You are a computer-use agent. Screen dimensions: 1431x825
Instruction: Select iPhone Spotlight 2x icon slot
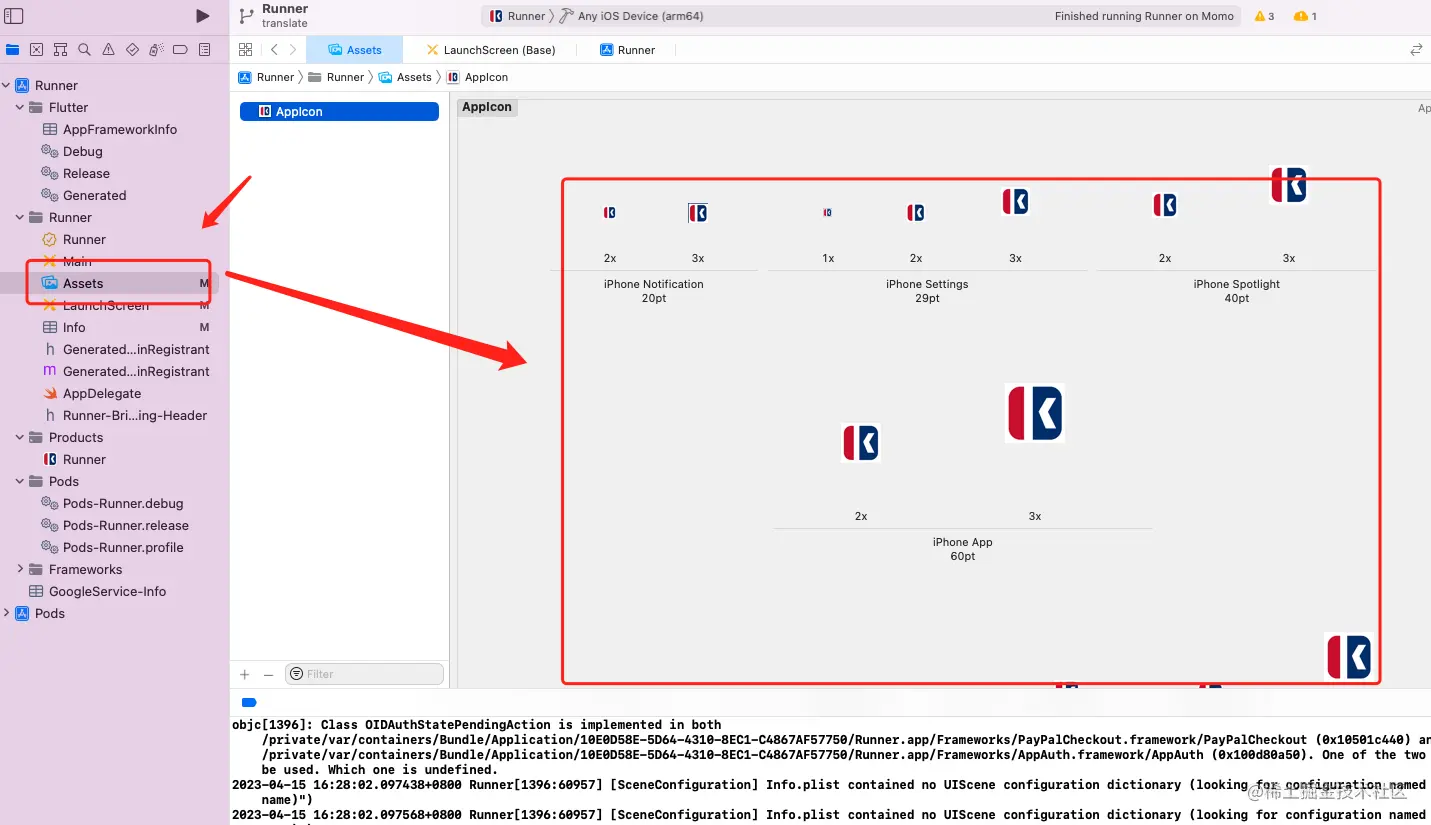point(1165,205)
